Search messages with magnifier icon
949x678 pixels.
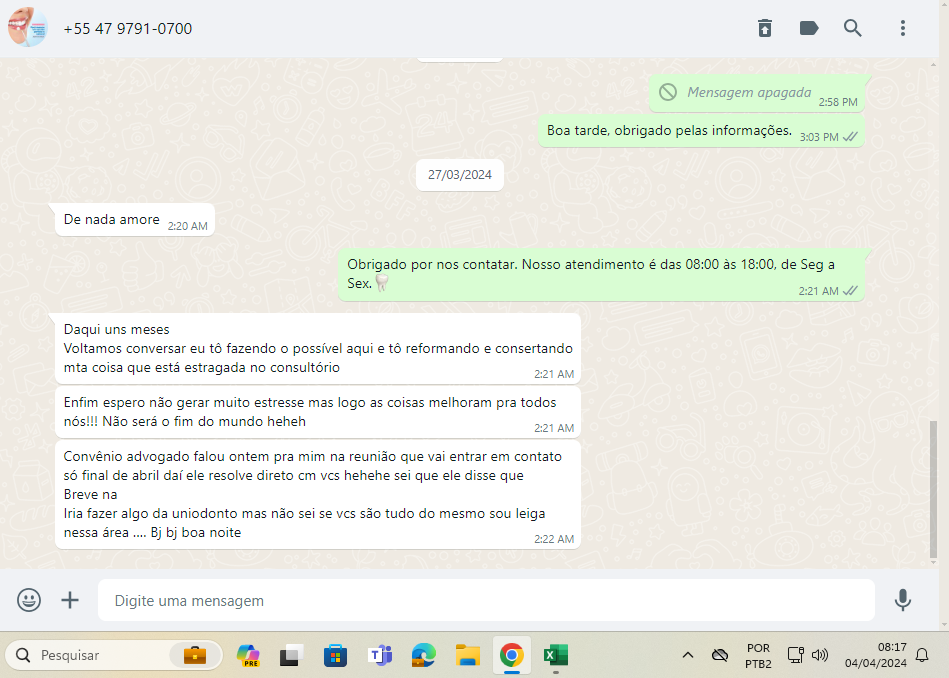(x=853, y=28)
